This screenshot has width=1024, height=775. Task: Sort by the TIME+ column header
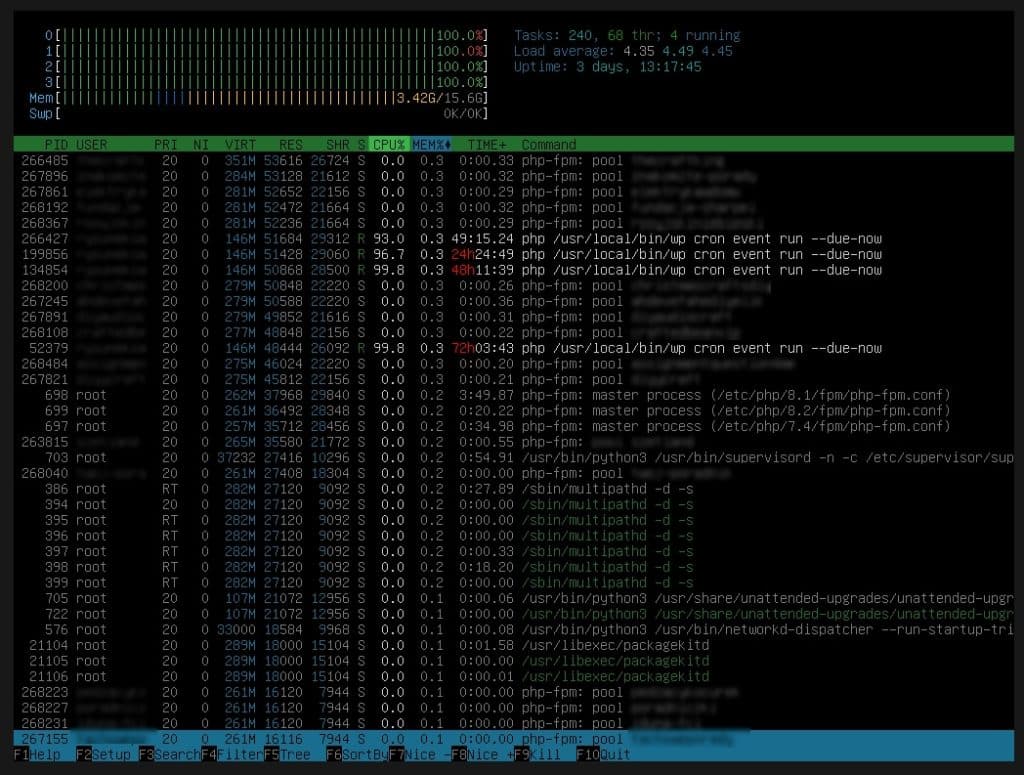click(487, 144)
